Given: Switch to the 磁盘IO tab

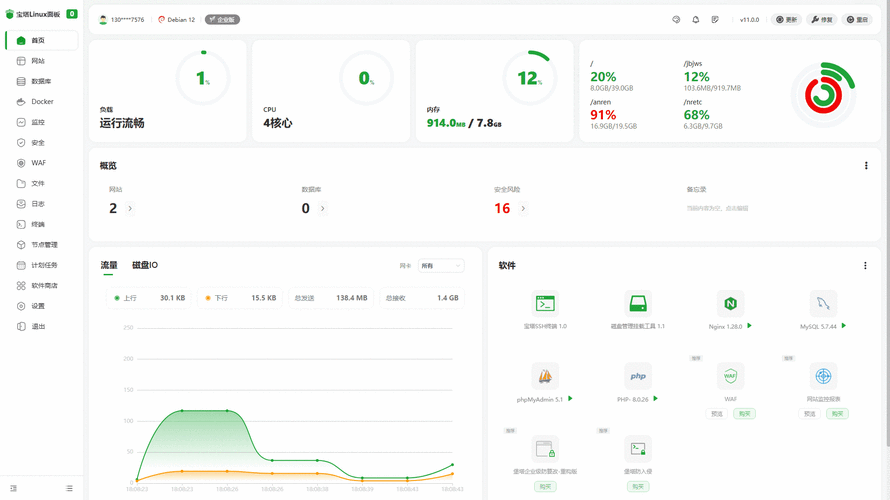Looking at the screenshot, I should click(x=145, y=266).
